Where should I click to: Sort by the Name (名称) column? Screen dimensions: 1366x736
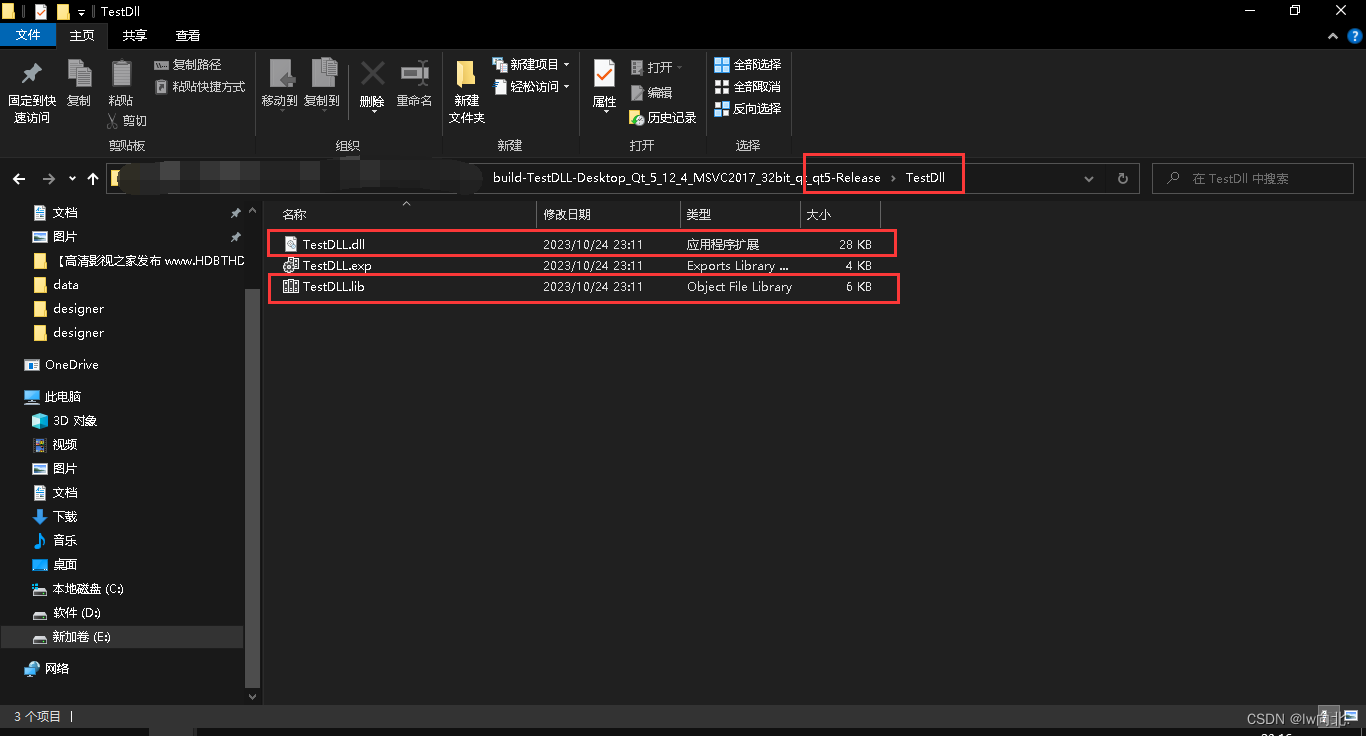click(405, 214)
